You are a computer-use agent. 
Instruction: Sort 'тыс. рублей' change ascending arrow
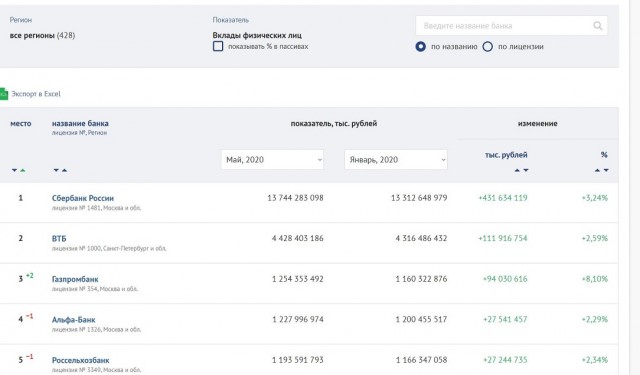pos(517,170)
